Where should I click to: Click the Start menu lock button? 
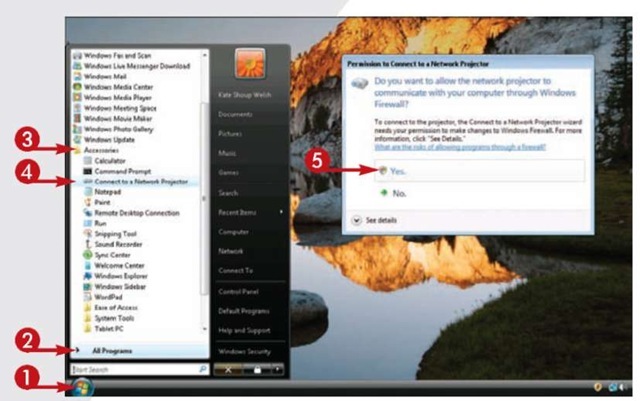point(257,370)
